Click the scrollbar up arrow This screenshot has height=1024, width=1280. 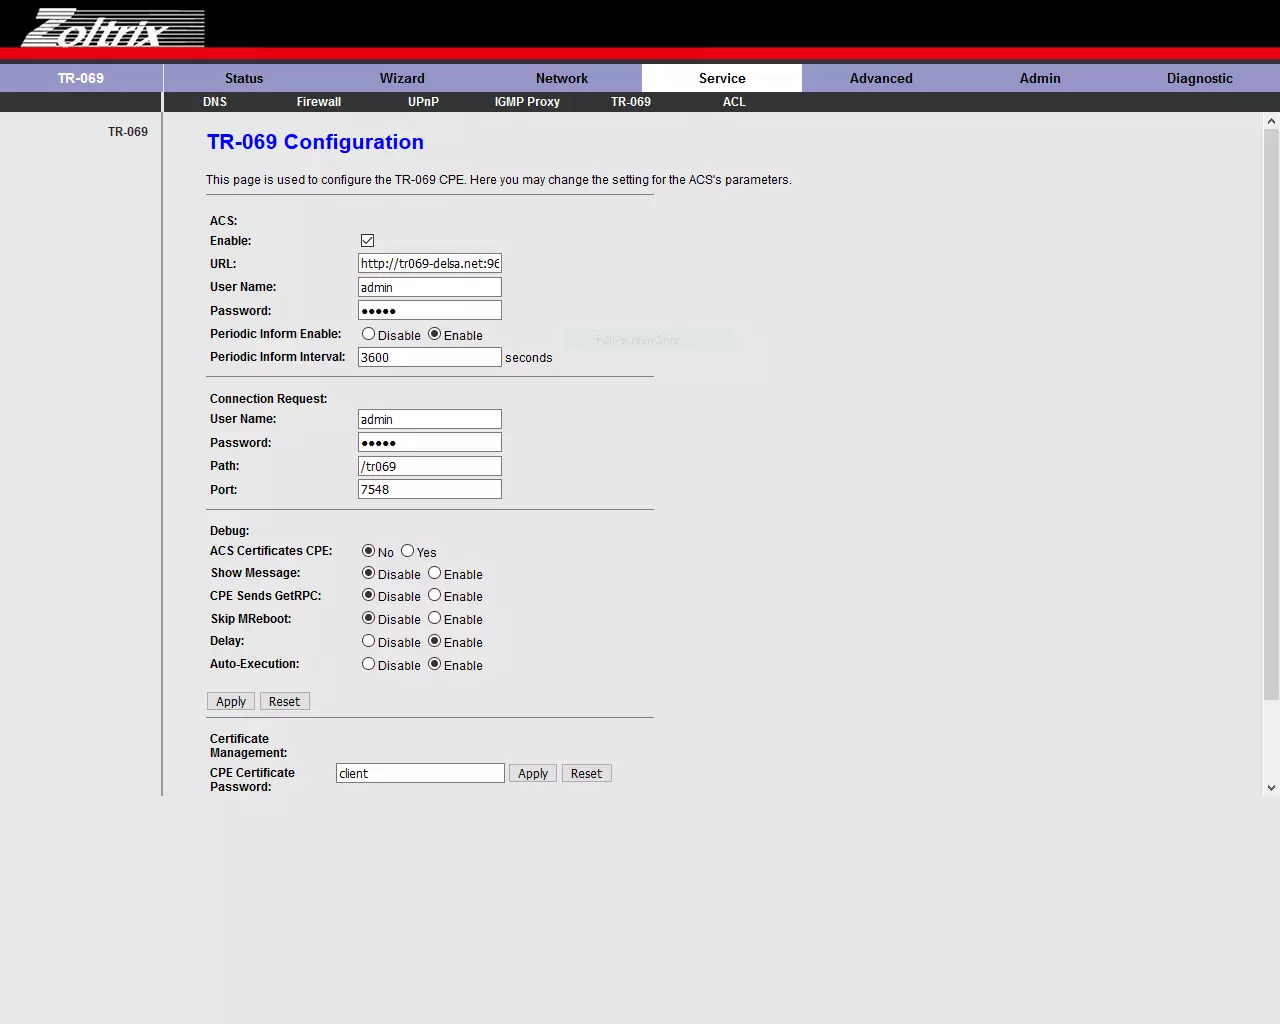pyautogui.click(x=1271, y=121)
